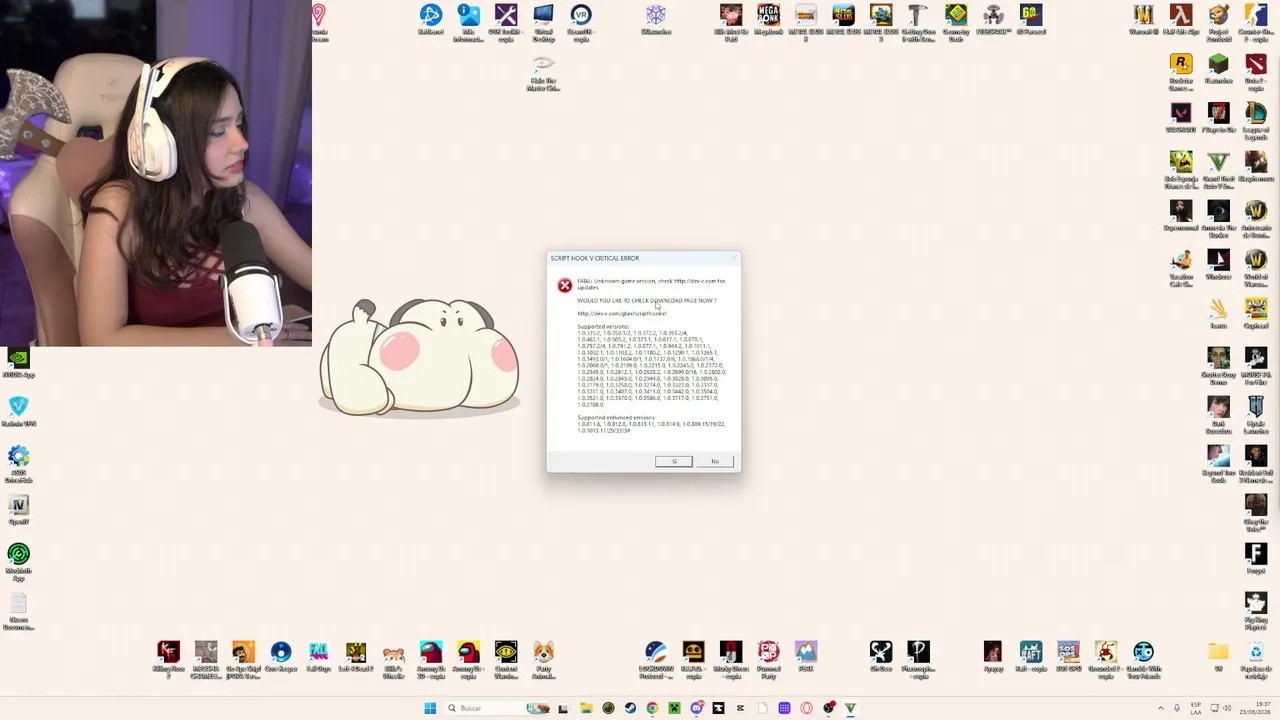Launch the Among Us red crewmate shortcut
This screenshot has height=720, width=1280.
pyautogui.click(x=468, y=659)
